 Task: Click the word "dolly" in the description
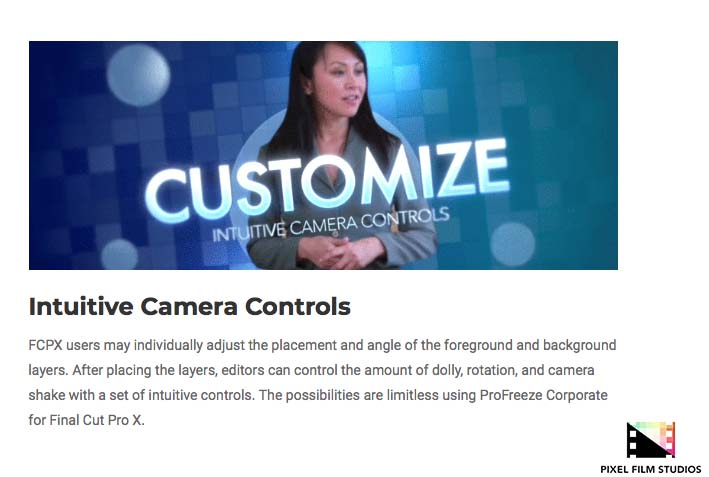[447, 370]
